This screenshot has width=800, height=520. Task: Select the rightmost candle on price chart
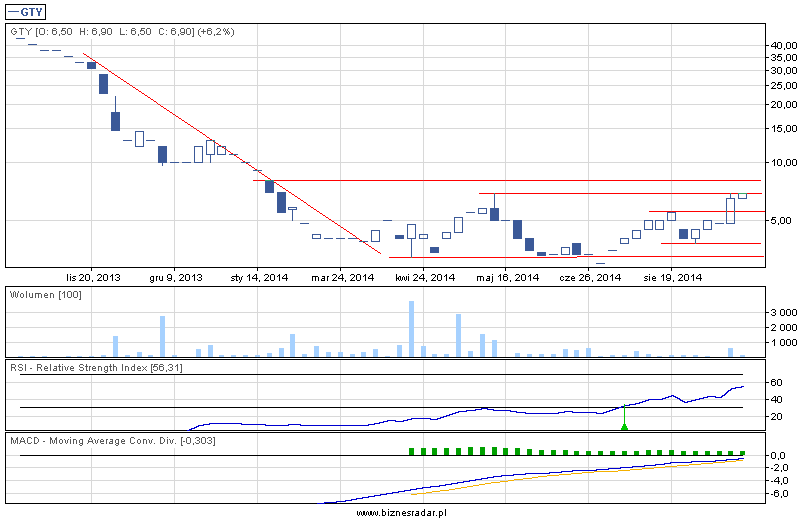743,195
